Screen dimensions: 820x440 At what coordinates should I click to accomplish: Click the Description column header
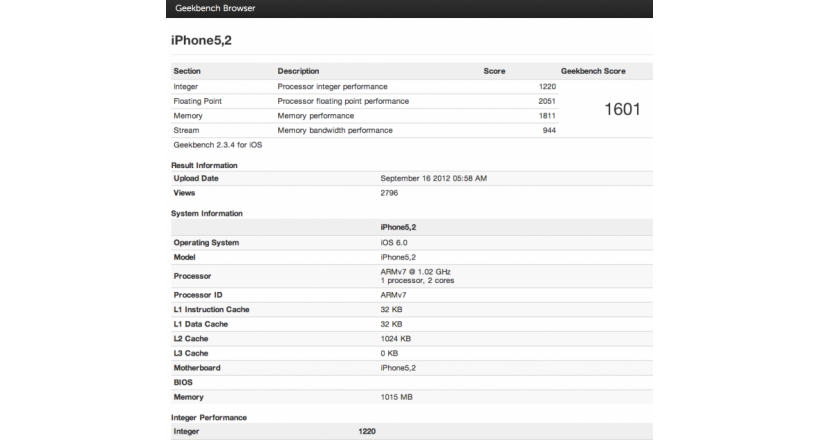(298, 71)
